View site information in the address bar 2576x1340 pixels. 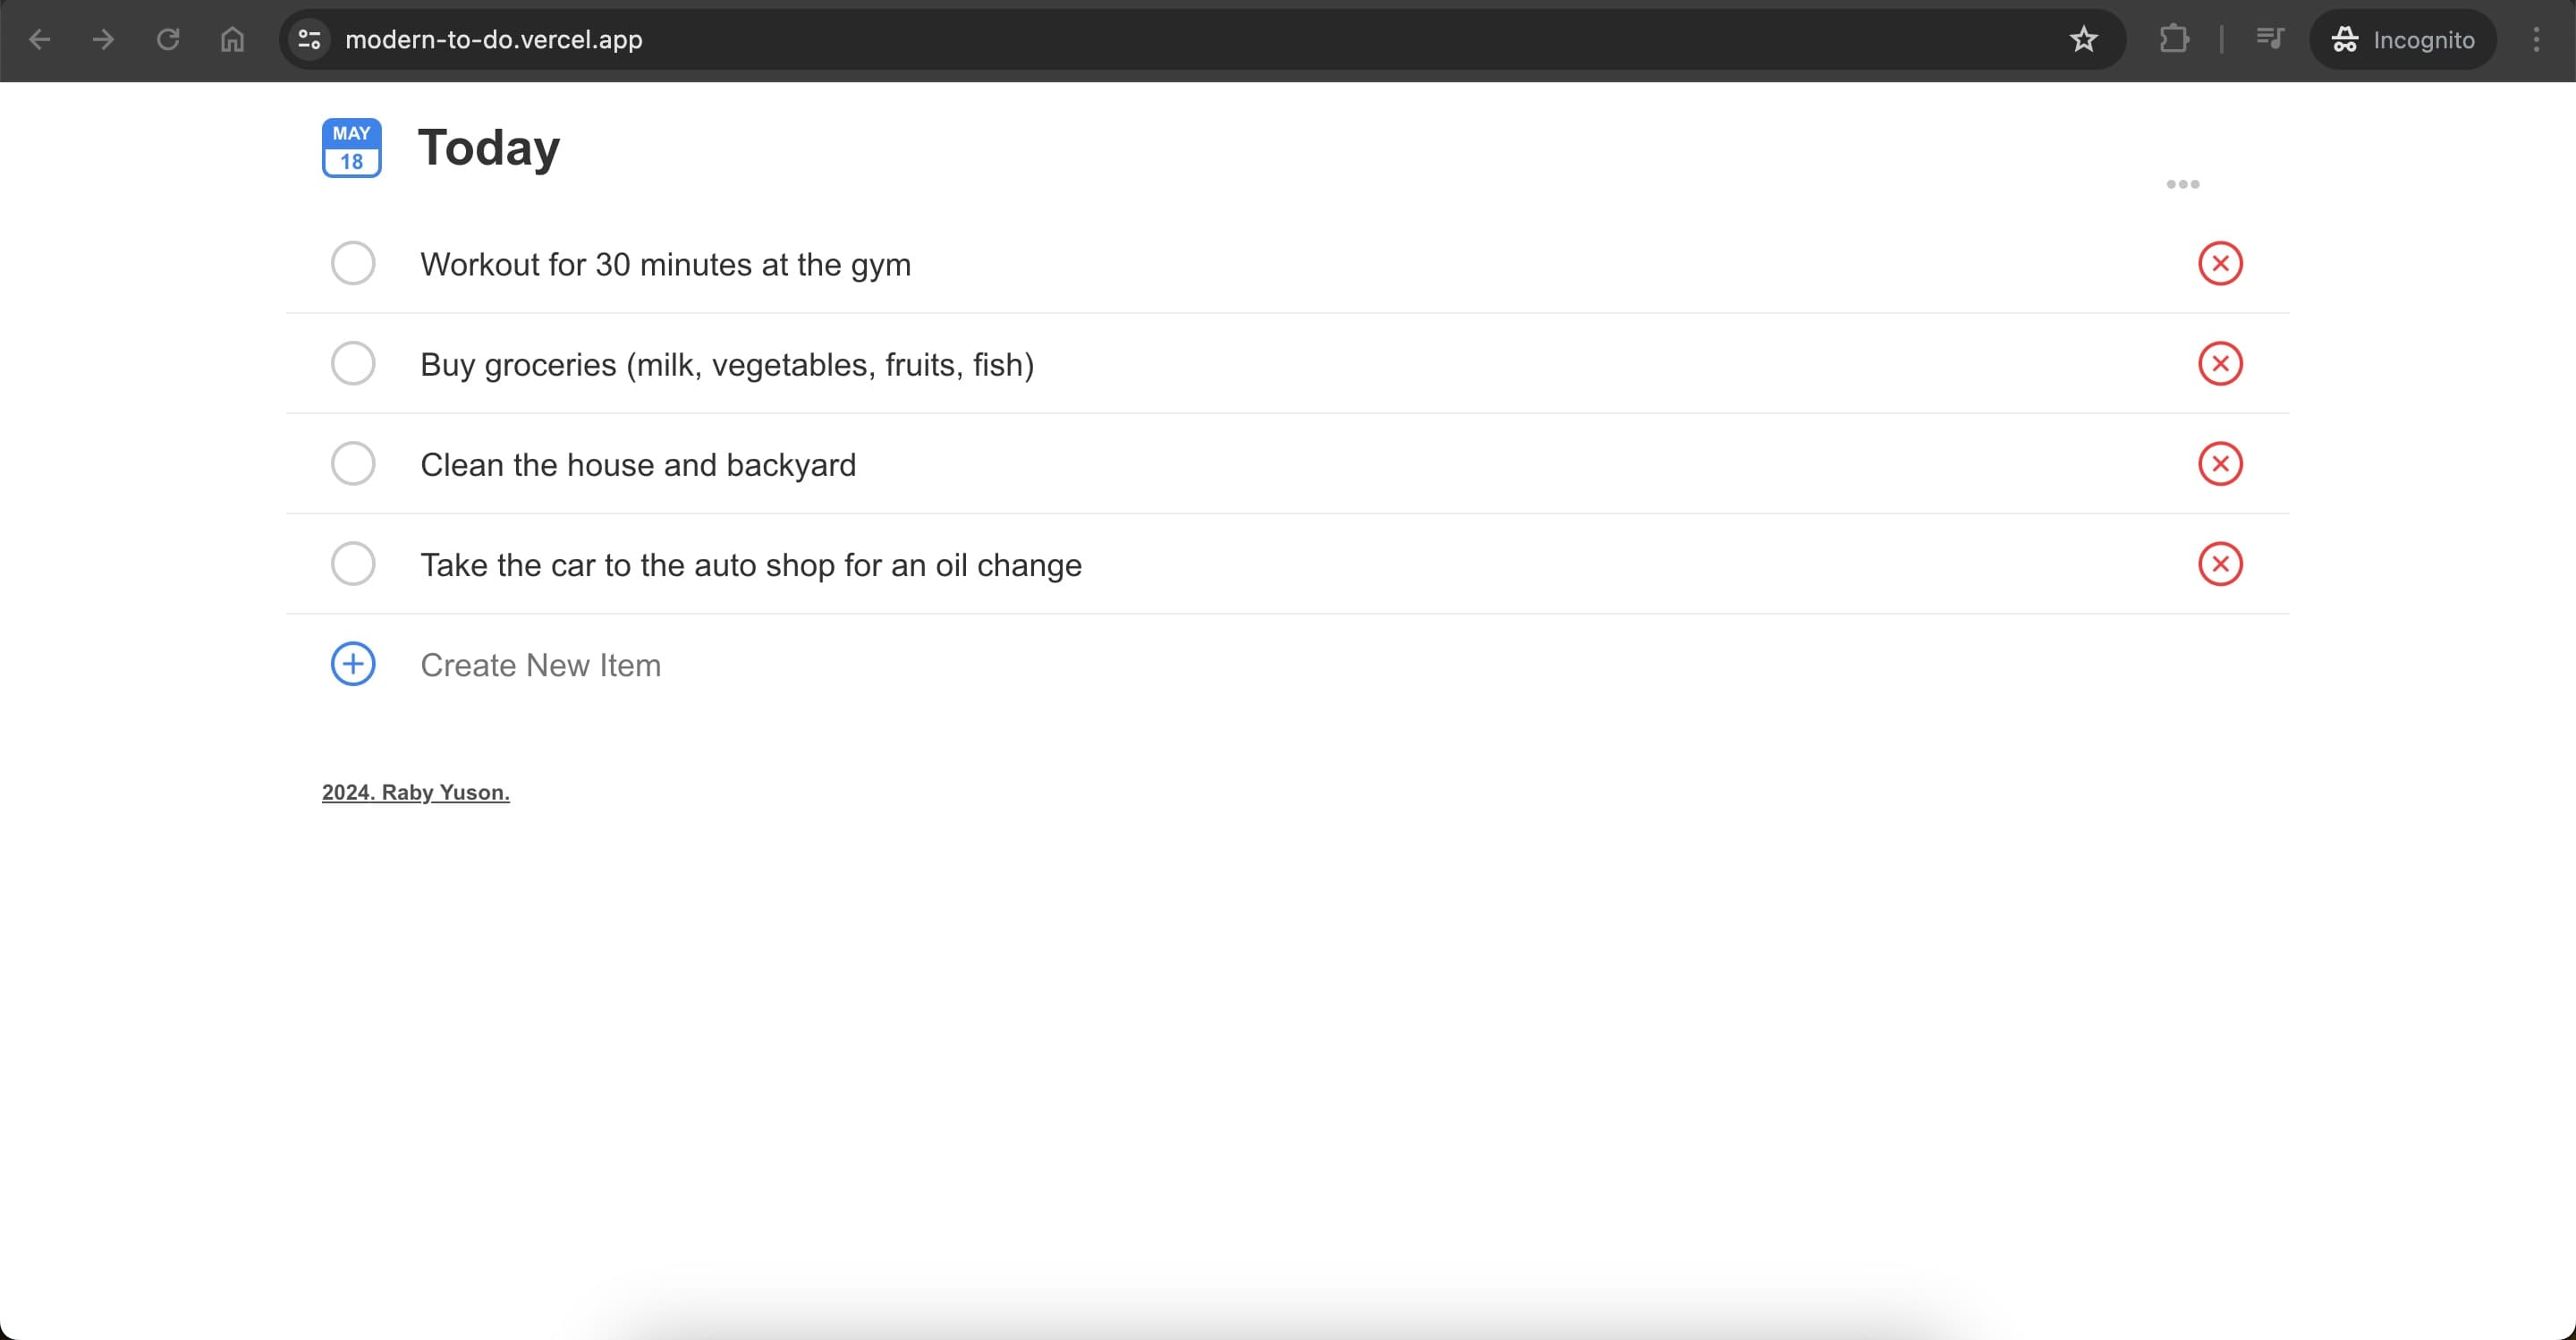click(310, 40)
